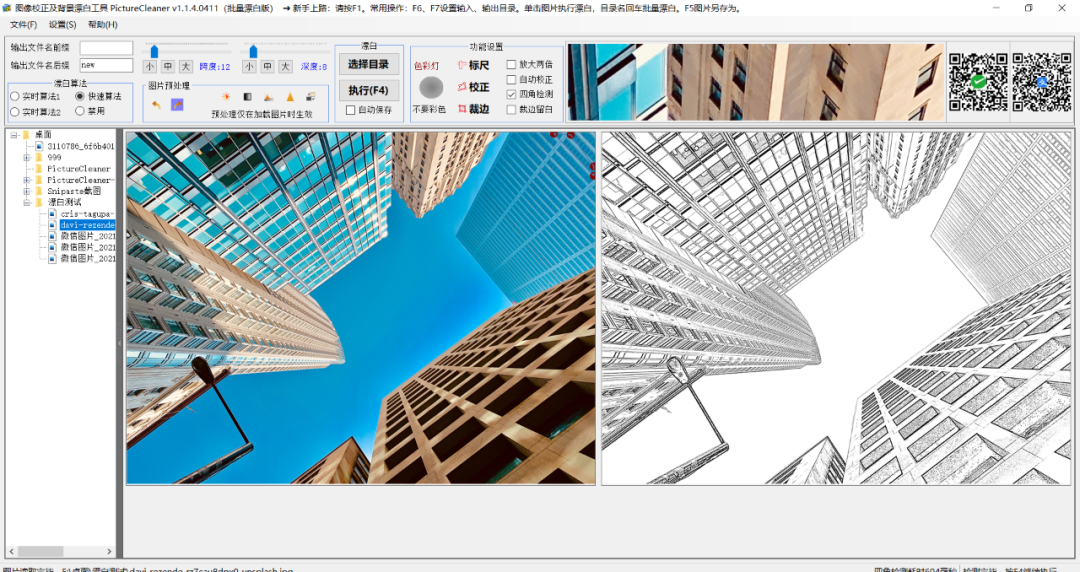
Task: Click the highlighted purple rotate icon
Action: pos(177,104)
